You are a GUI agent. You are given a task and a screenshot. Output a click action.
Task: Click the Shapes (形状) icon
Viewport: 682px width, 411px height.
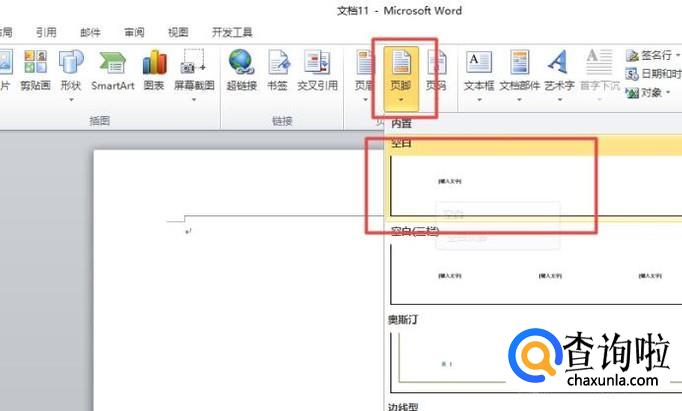[x=71, y=62]
